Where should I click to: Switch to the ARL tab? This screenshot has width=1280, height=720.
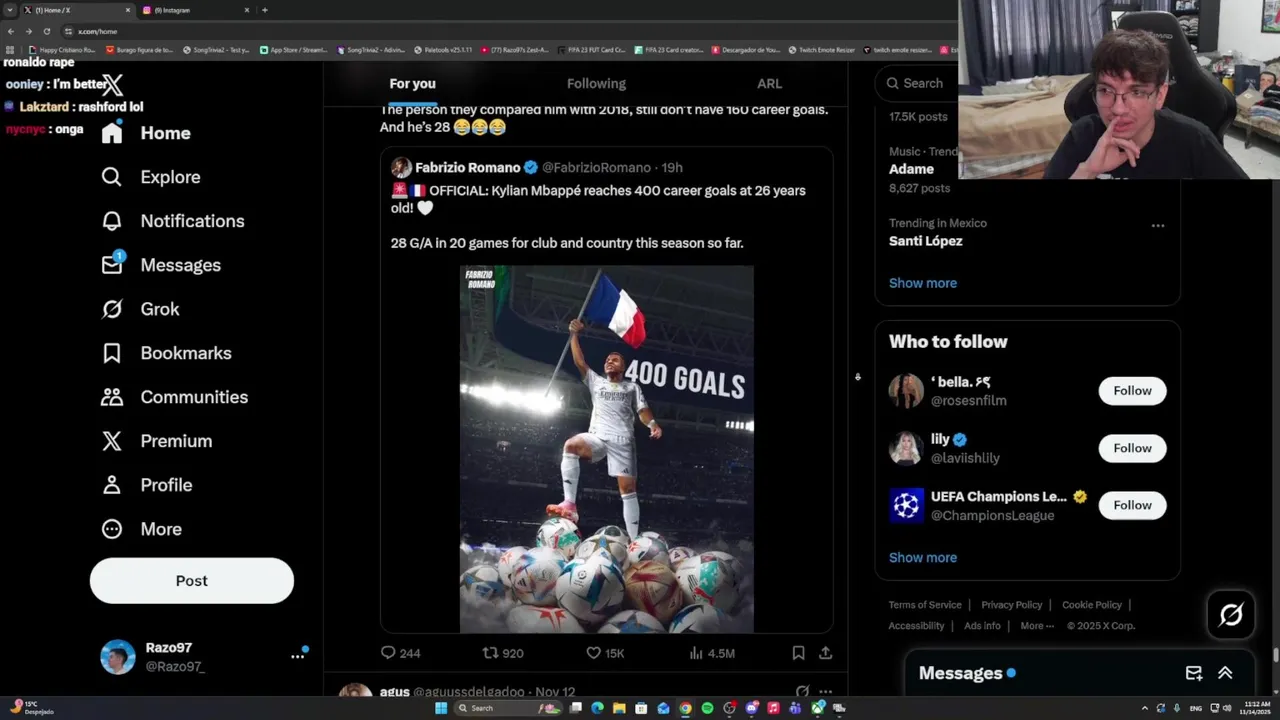click(x=769, y=84)
